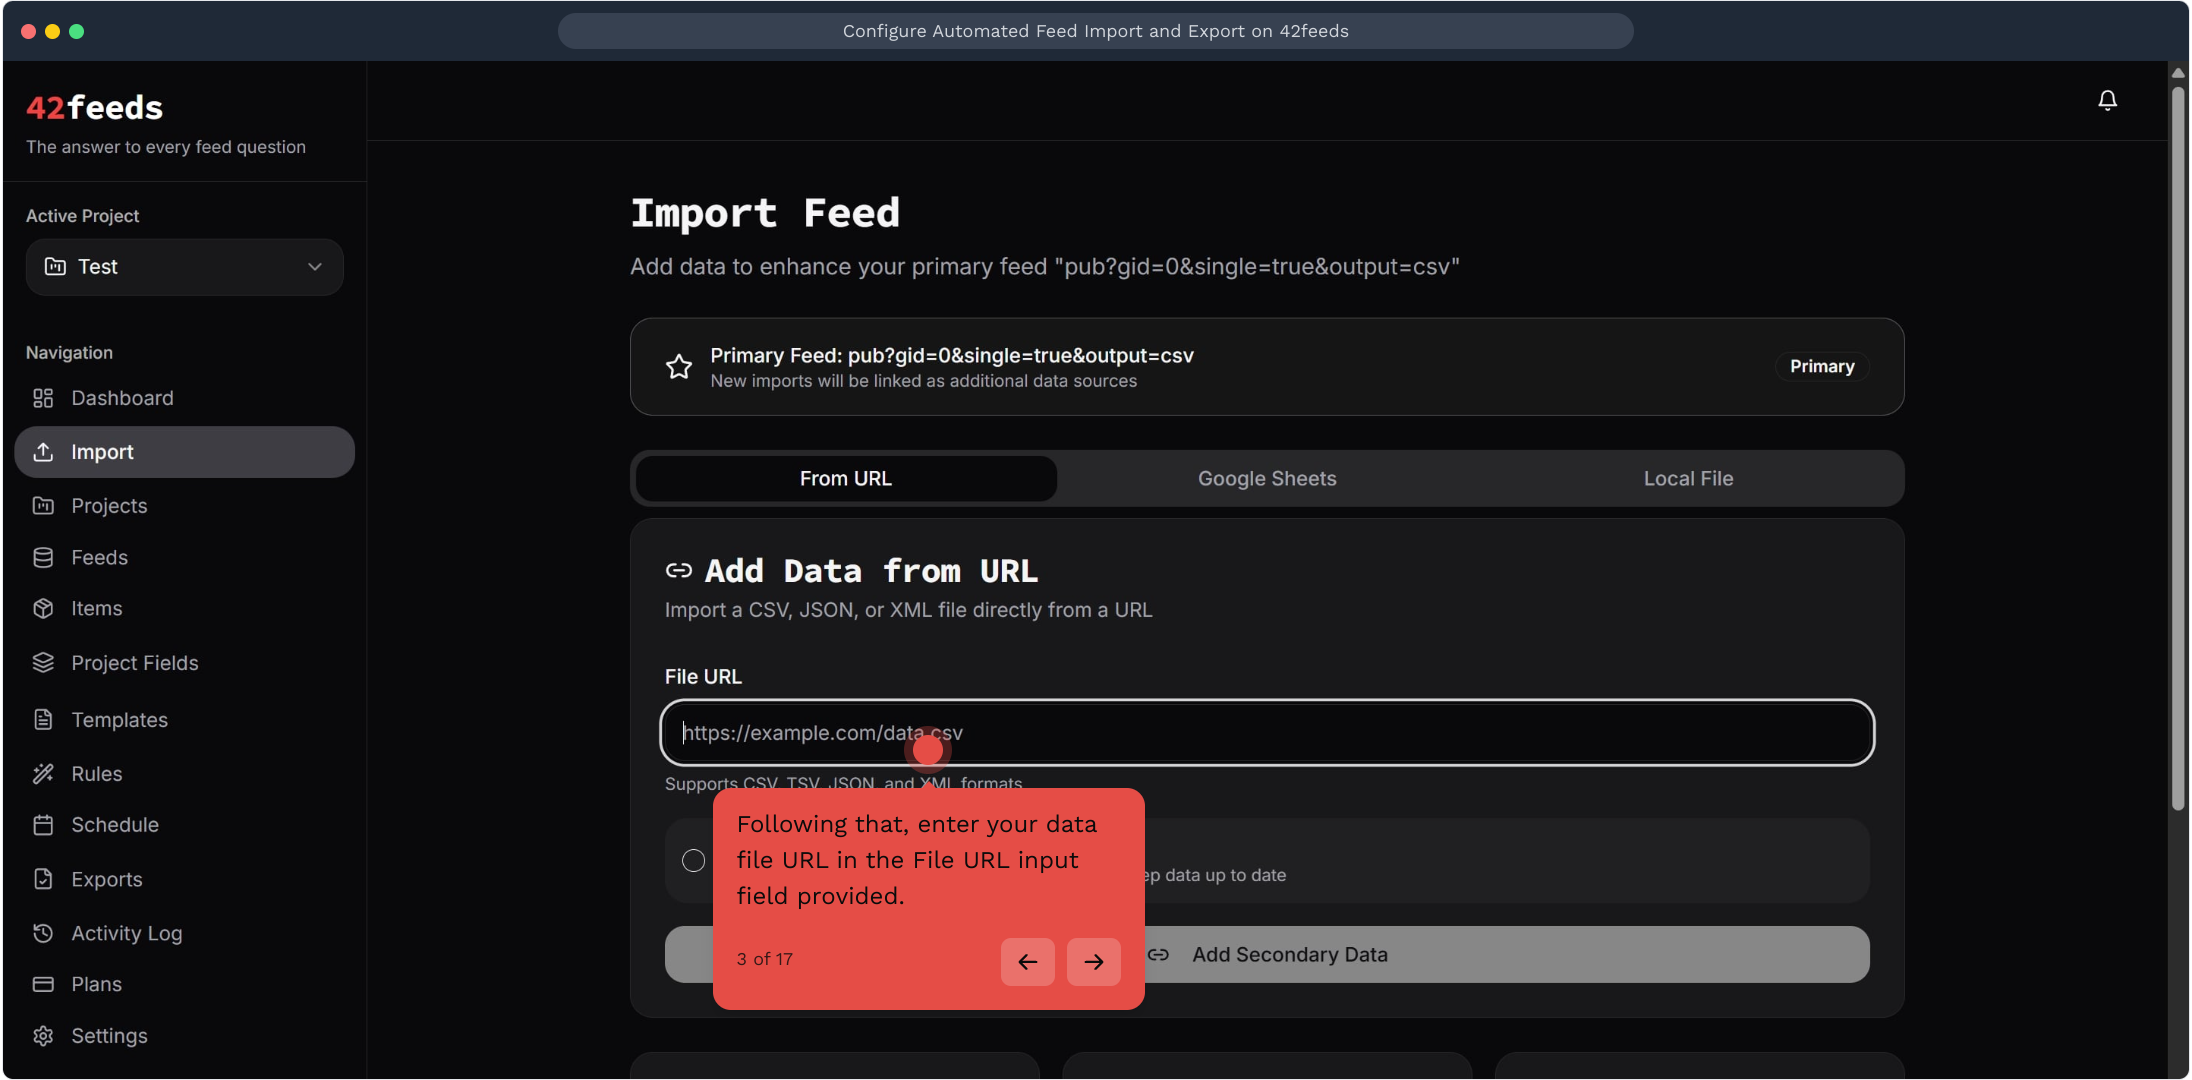
Task: Go to next tutorial step arrow
Action: coord(1093,962)
